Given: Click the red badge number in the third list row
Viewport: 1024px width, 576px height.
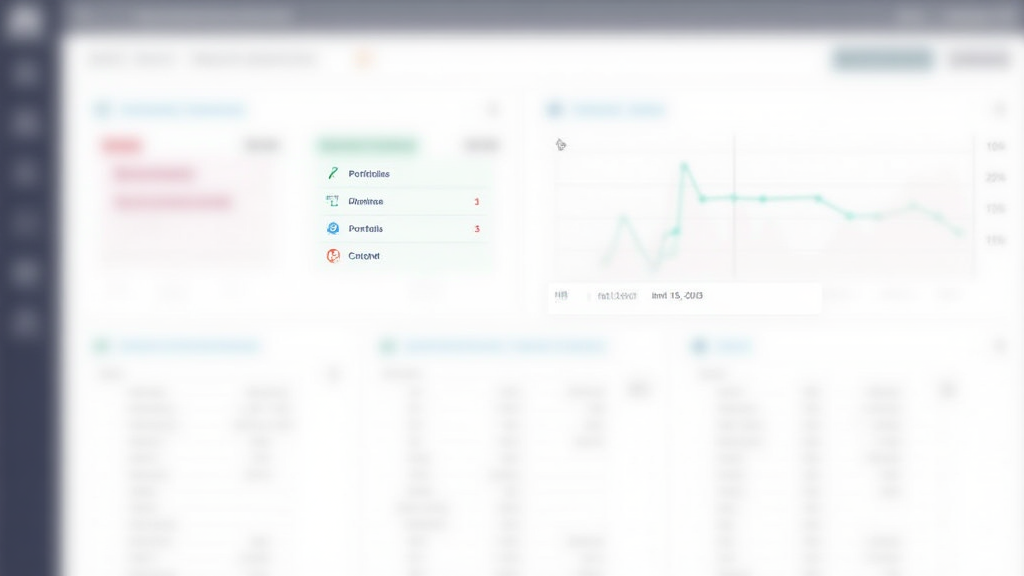Looking at the screenshot, I should coord(477,229).
